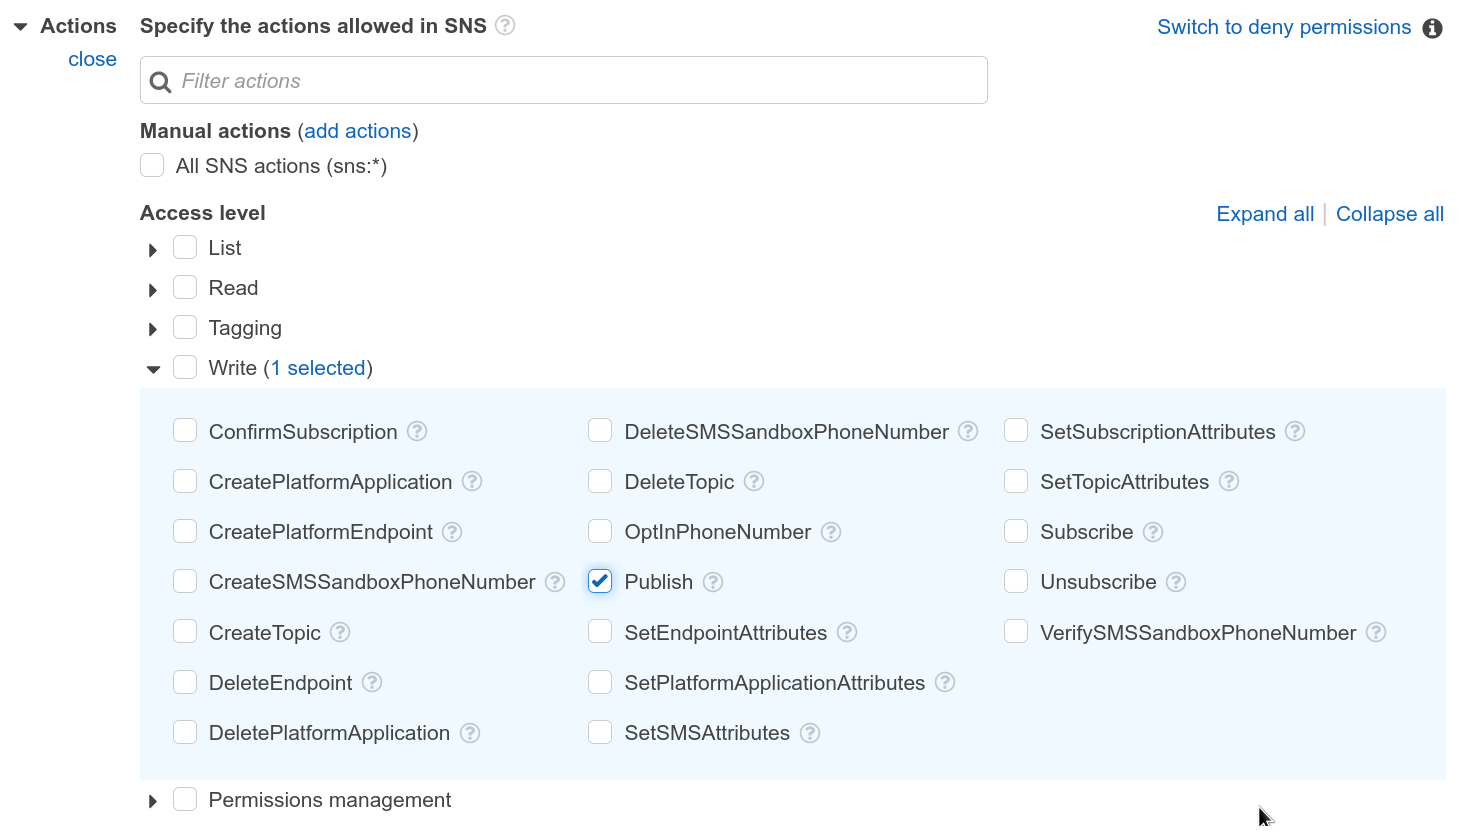Show help for DeletePlatformApplication
1458x831 pixels.
tap(470, 733)
